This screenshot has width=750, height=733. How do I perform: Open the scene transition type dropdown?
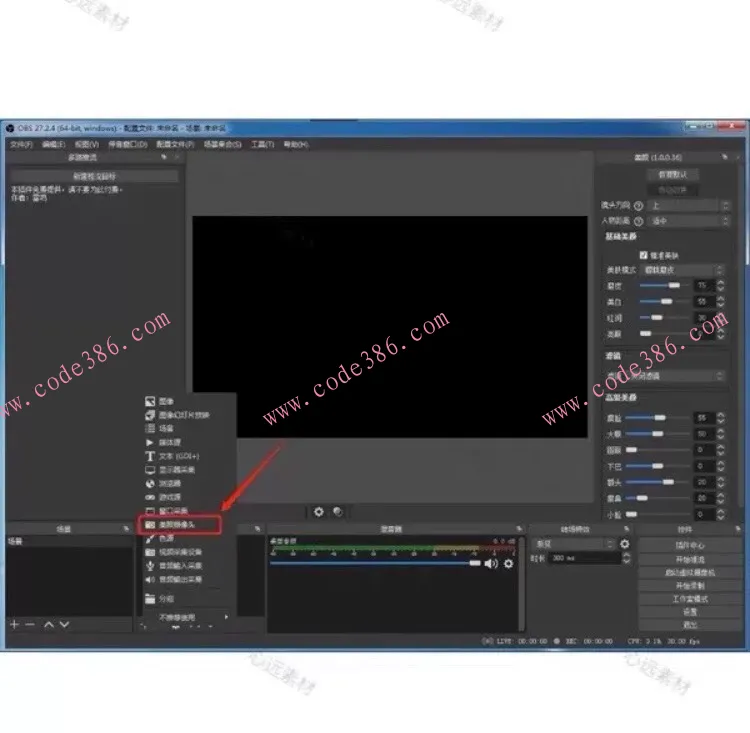573,544
